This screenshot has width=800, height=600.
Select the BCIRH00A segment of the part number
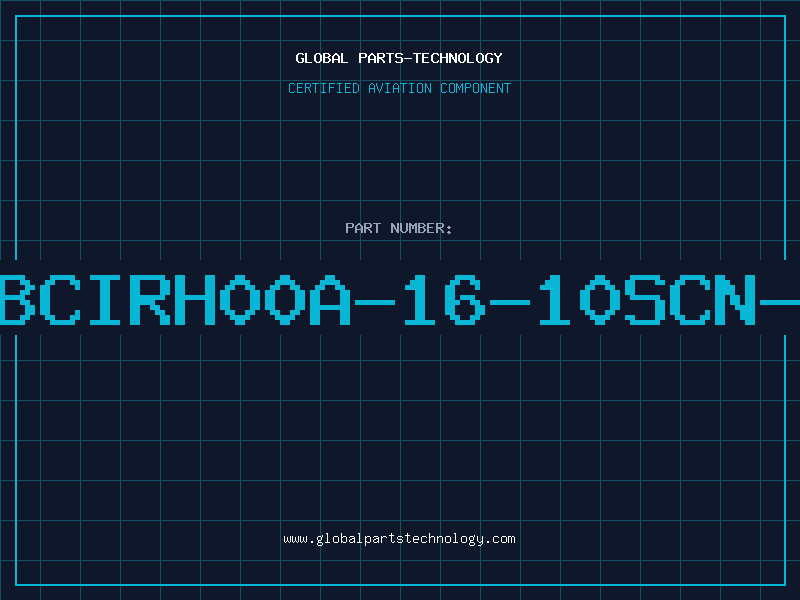tap(175, 299)
